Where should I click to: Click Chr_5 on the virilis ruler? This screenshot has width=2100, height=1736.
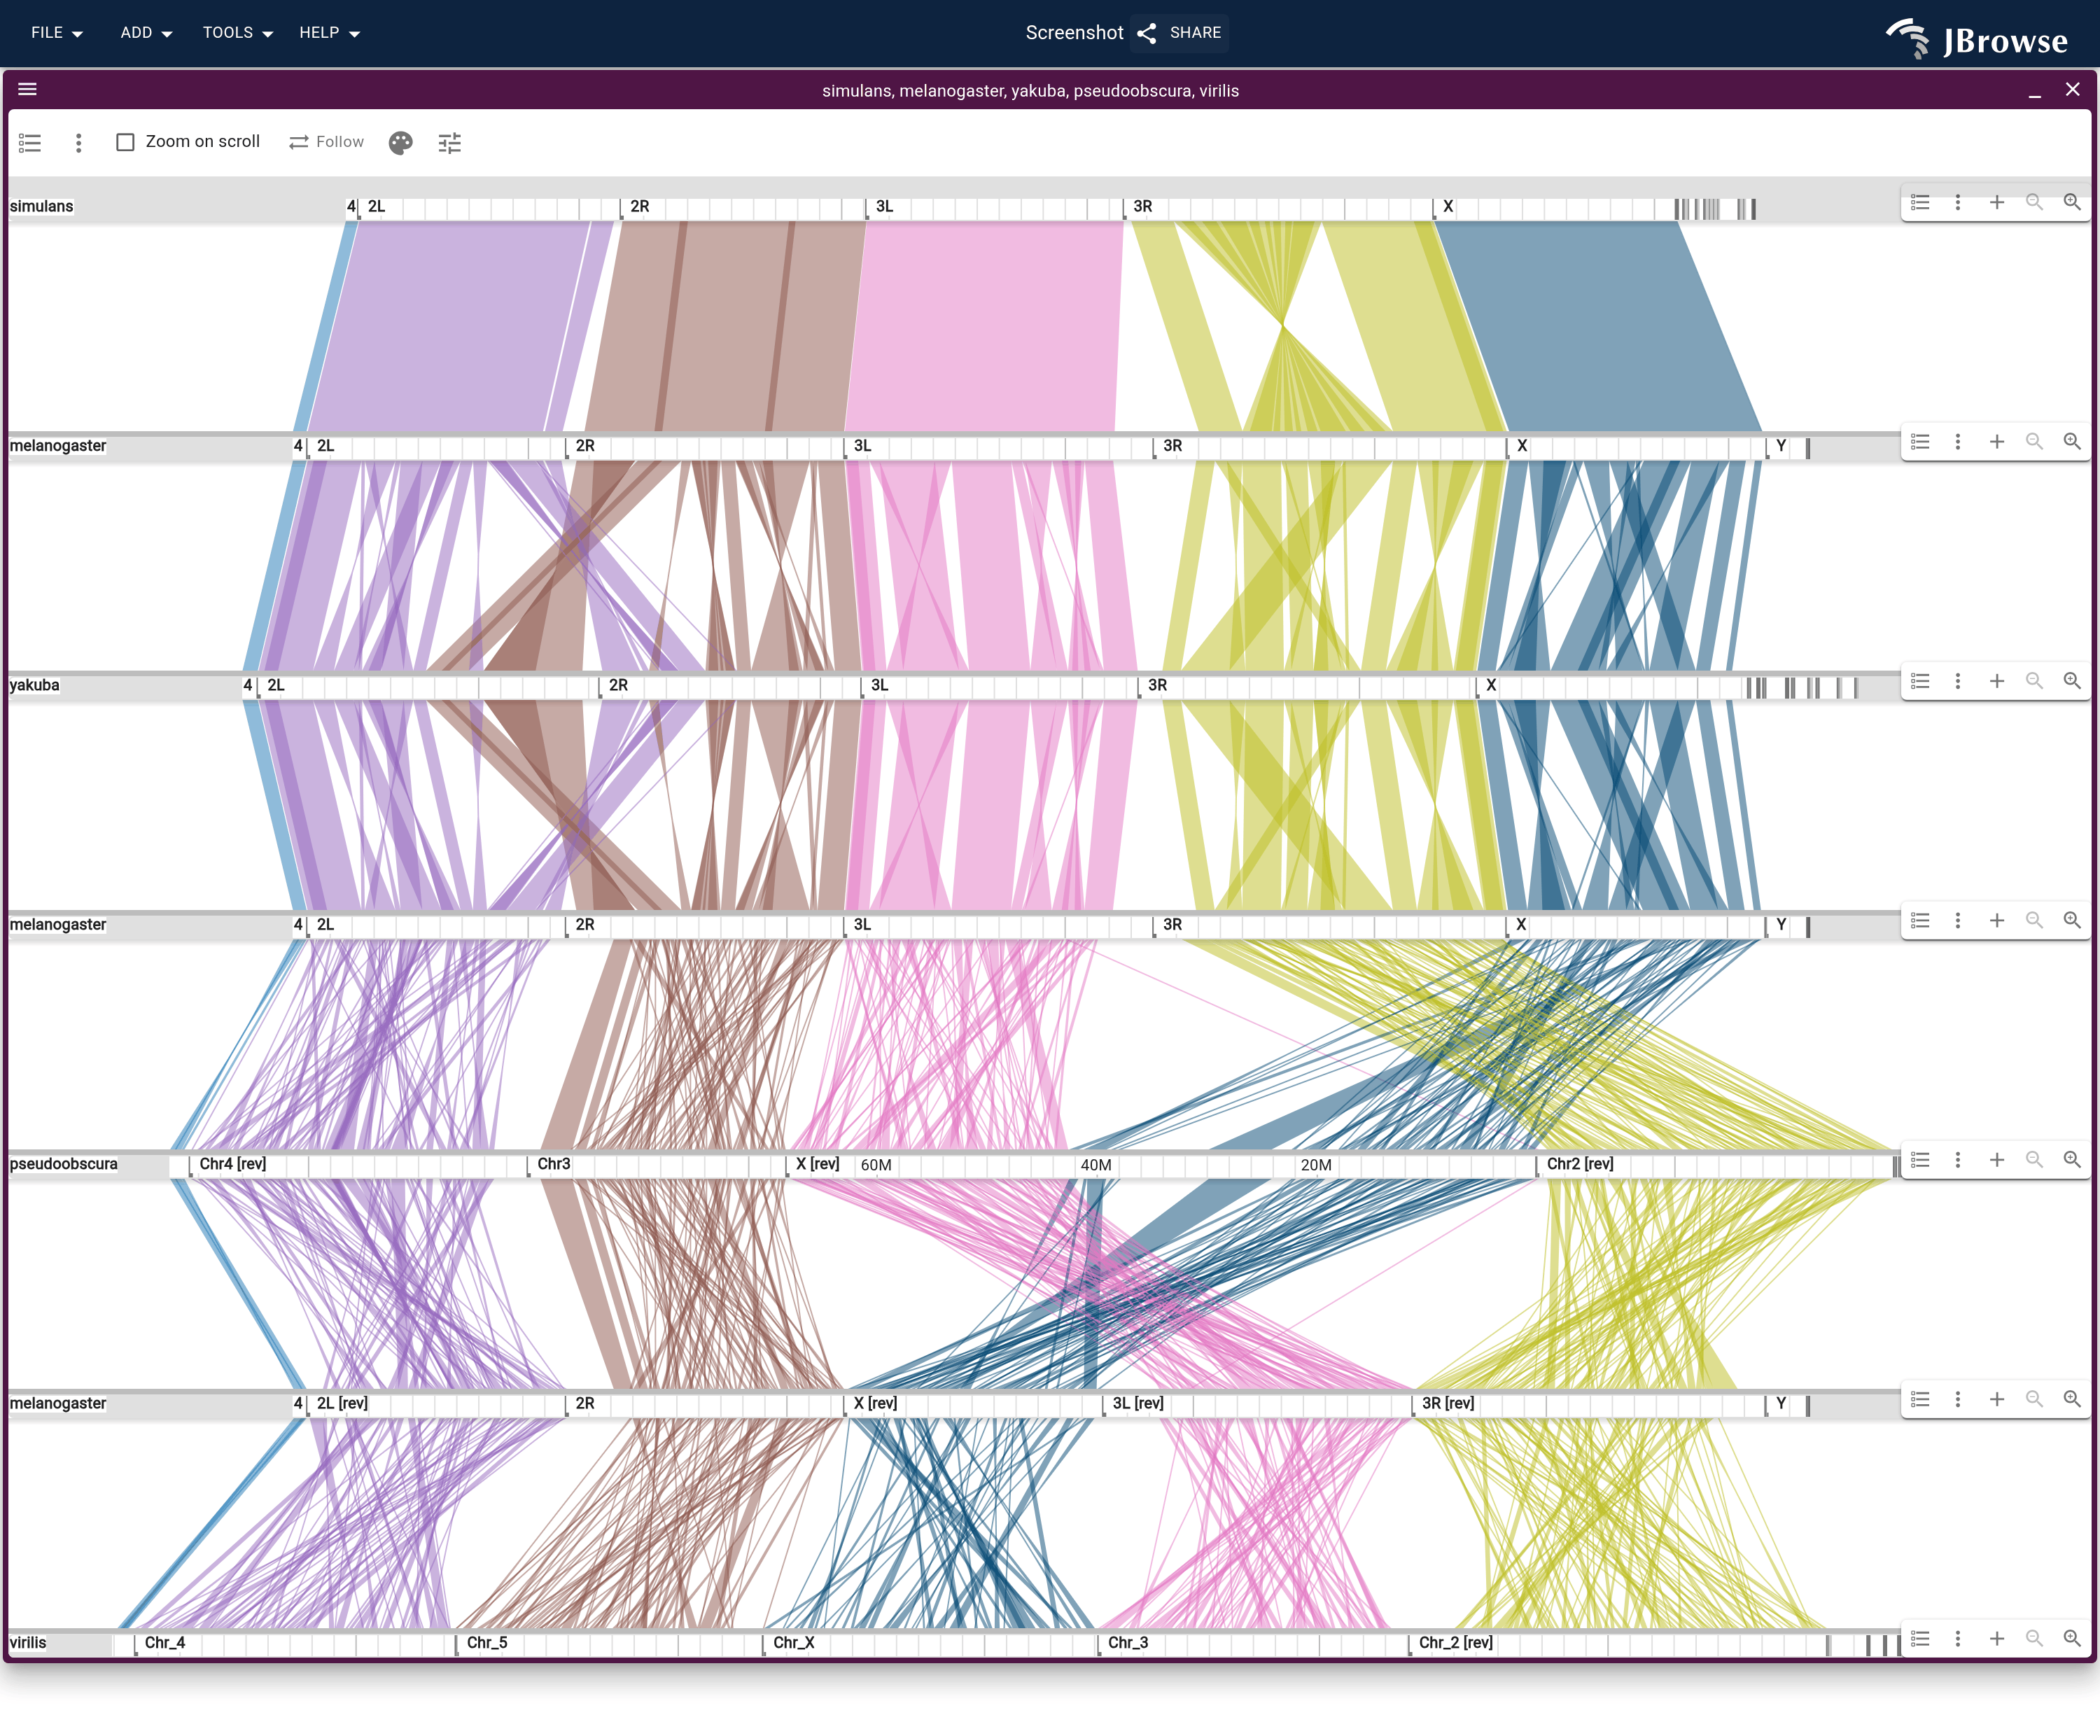487,1643
